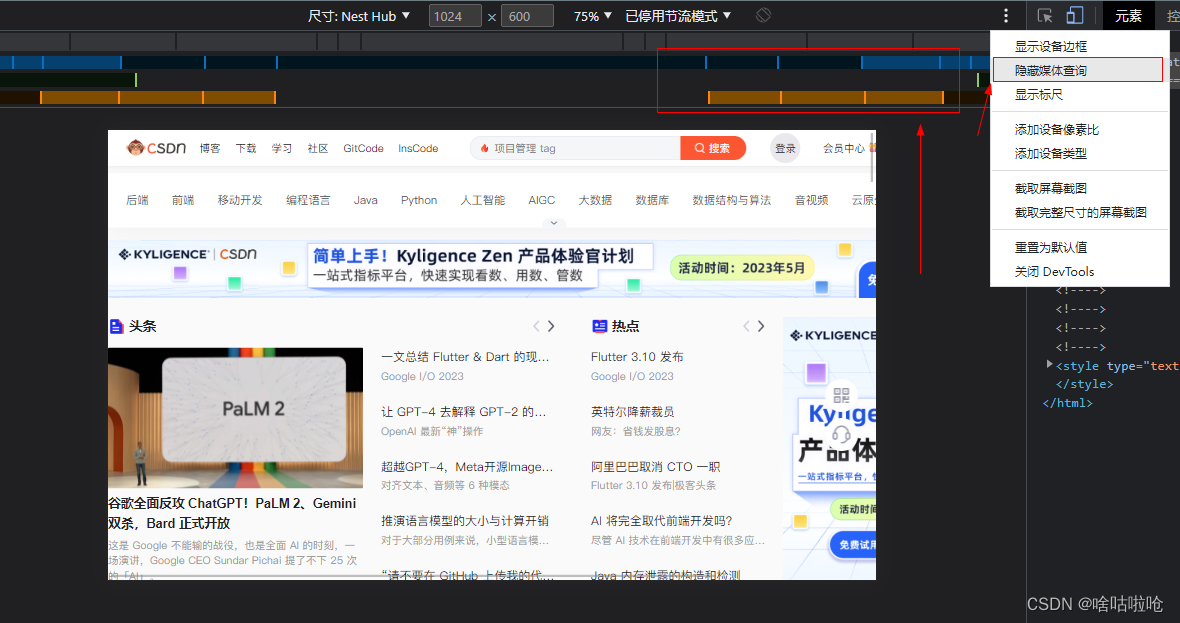Open the 已停用节流模式 throttling dropdown
The width and height of the screenshot is (1180, 623).
pyautogui.click(x=677, y=16)
